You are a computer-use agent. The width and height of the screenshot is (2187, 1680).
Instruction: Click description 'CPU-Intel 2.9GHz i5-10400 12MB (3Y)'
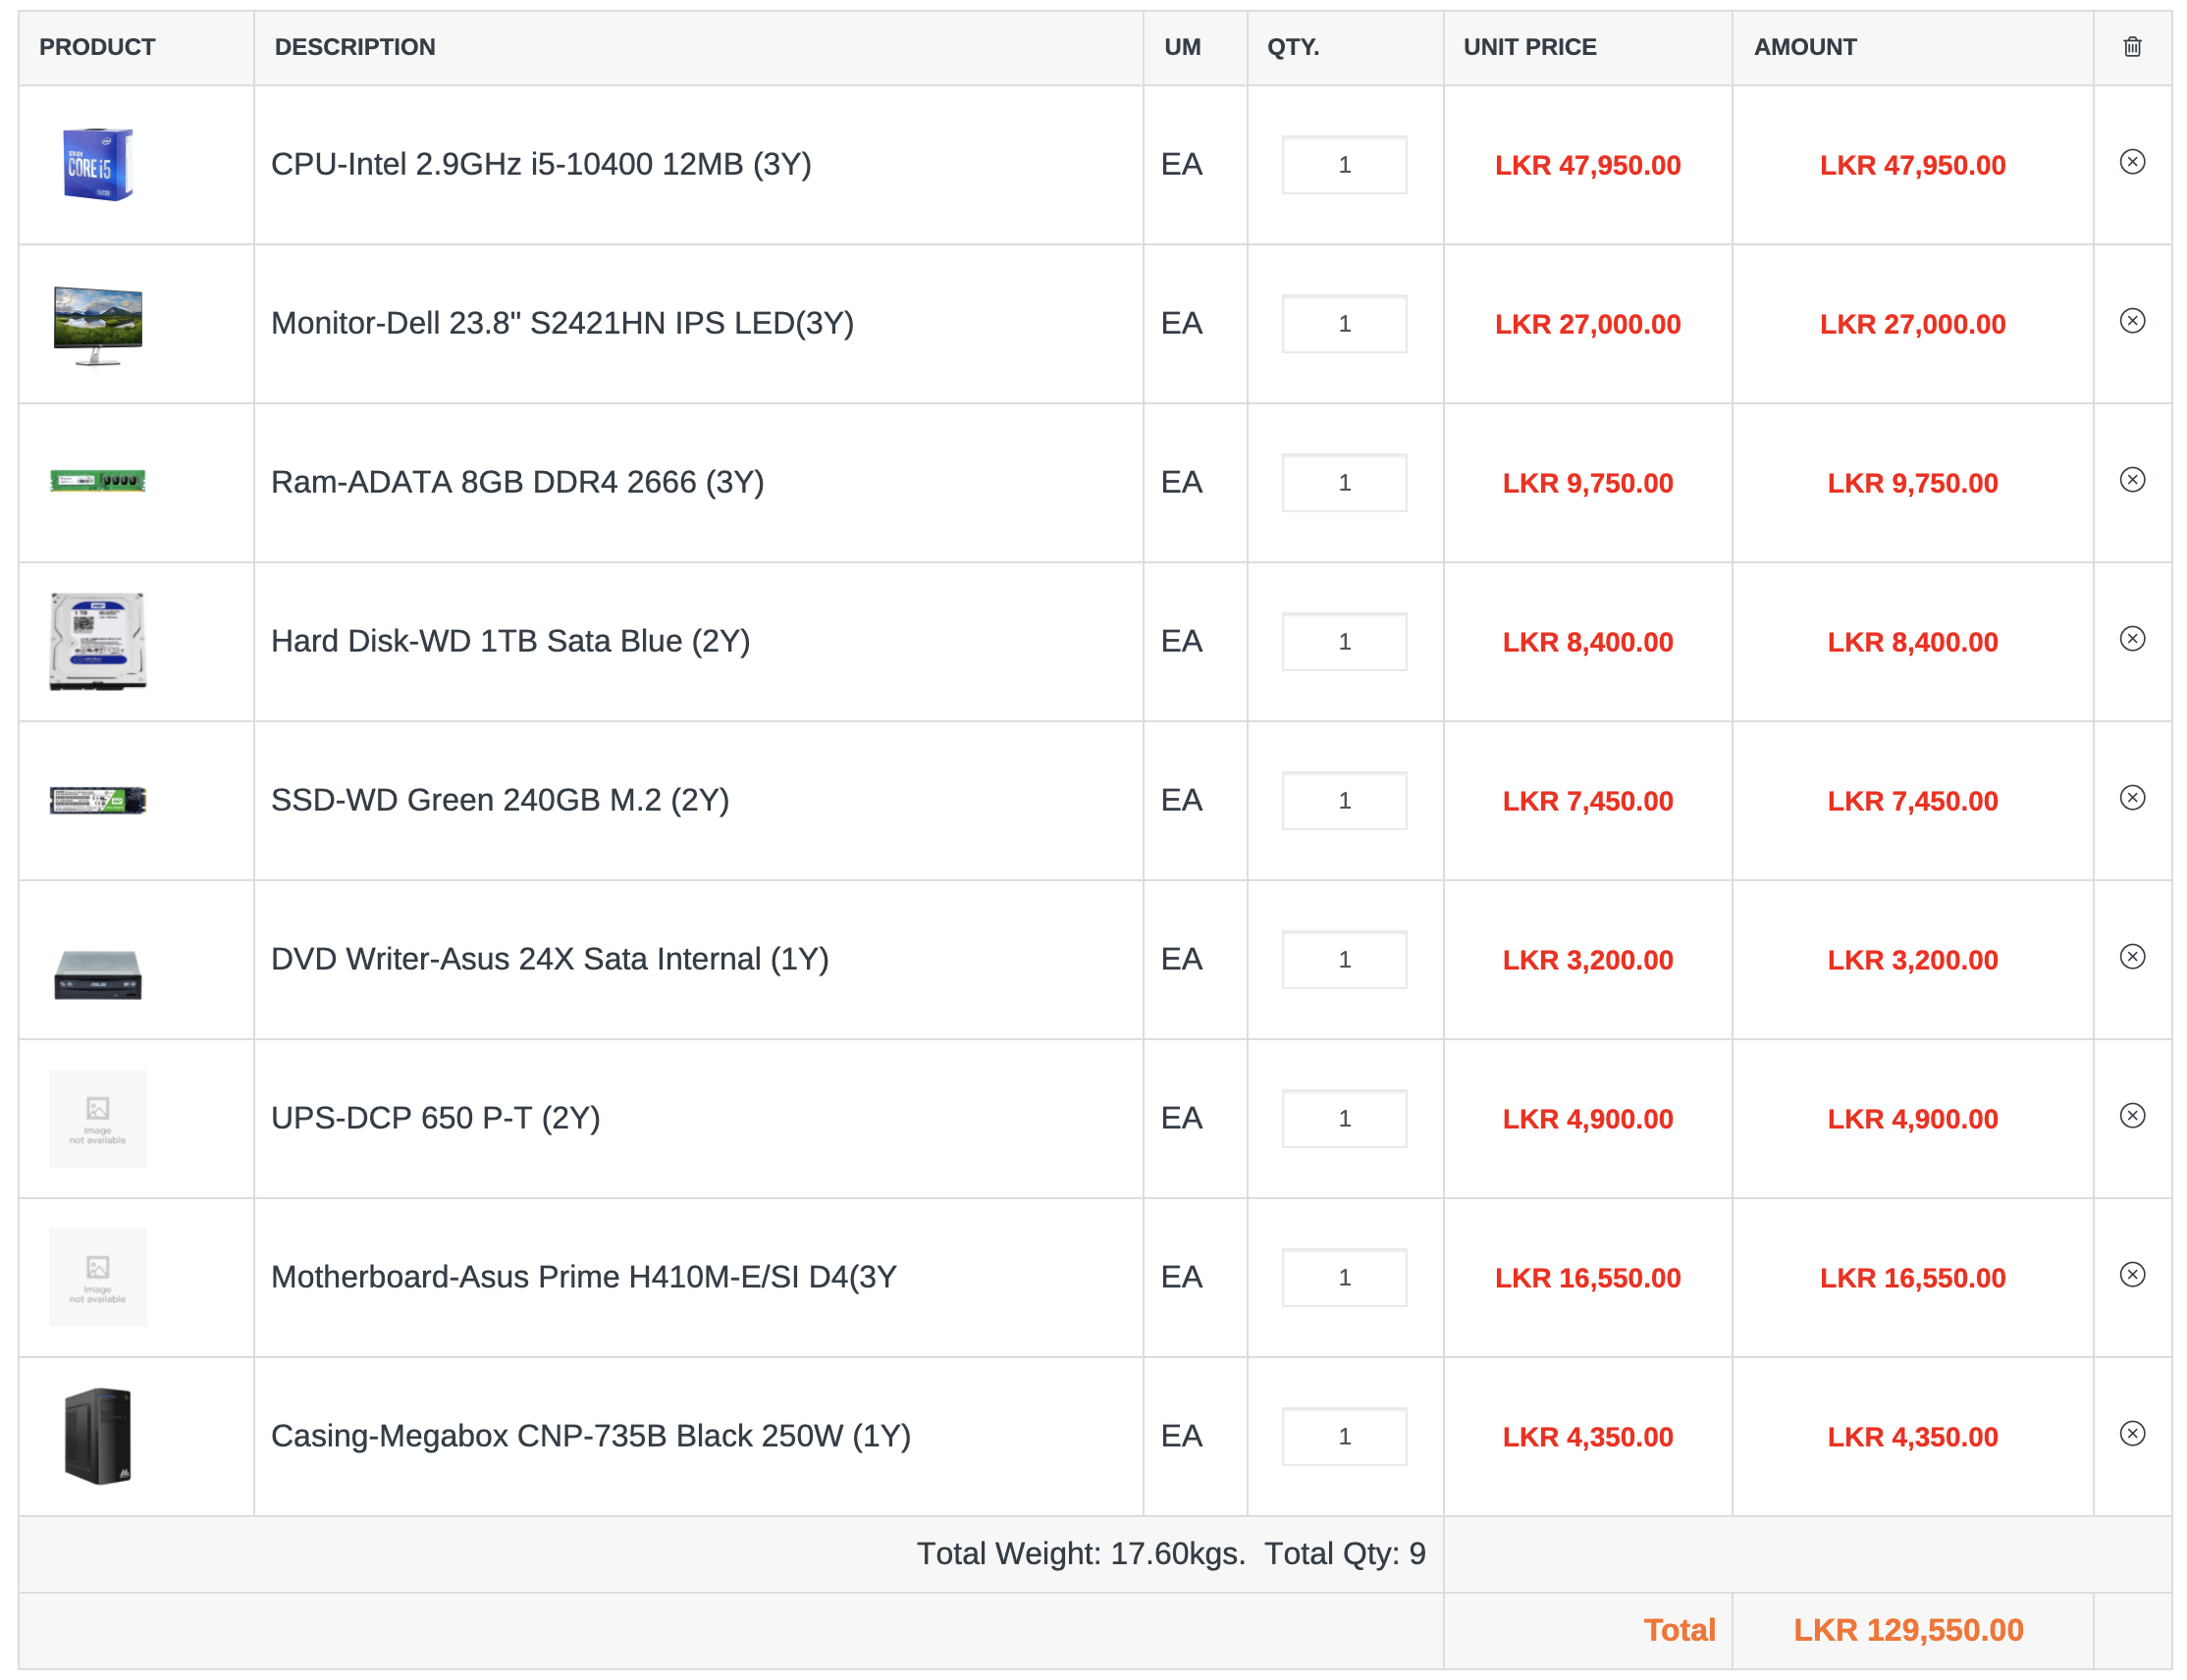pyautogui.click(x=541, y=164)
